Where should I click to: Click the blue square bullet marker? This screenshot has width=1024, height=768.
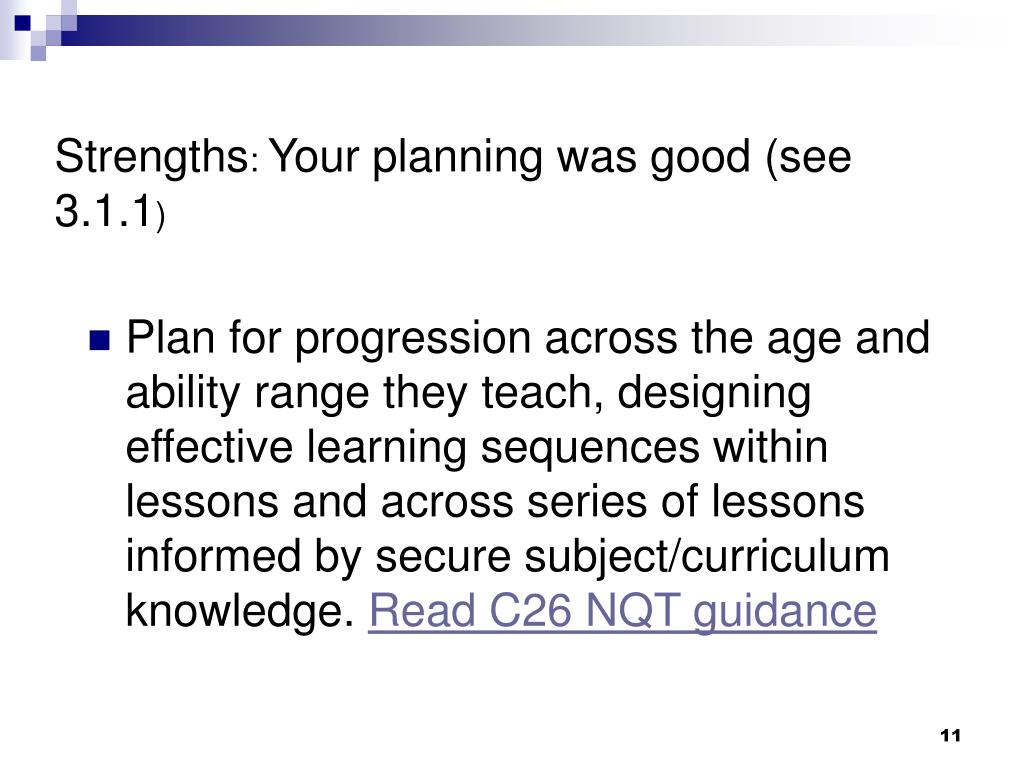click(99, 340)
